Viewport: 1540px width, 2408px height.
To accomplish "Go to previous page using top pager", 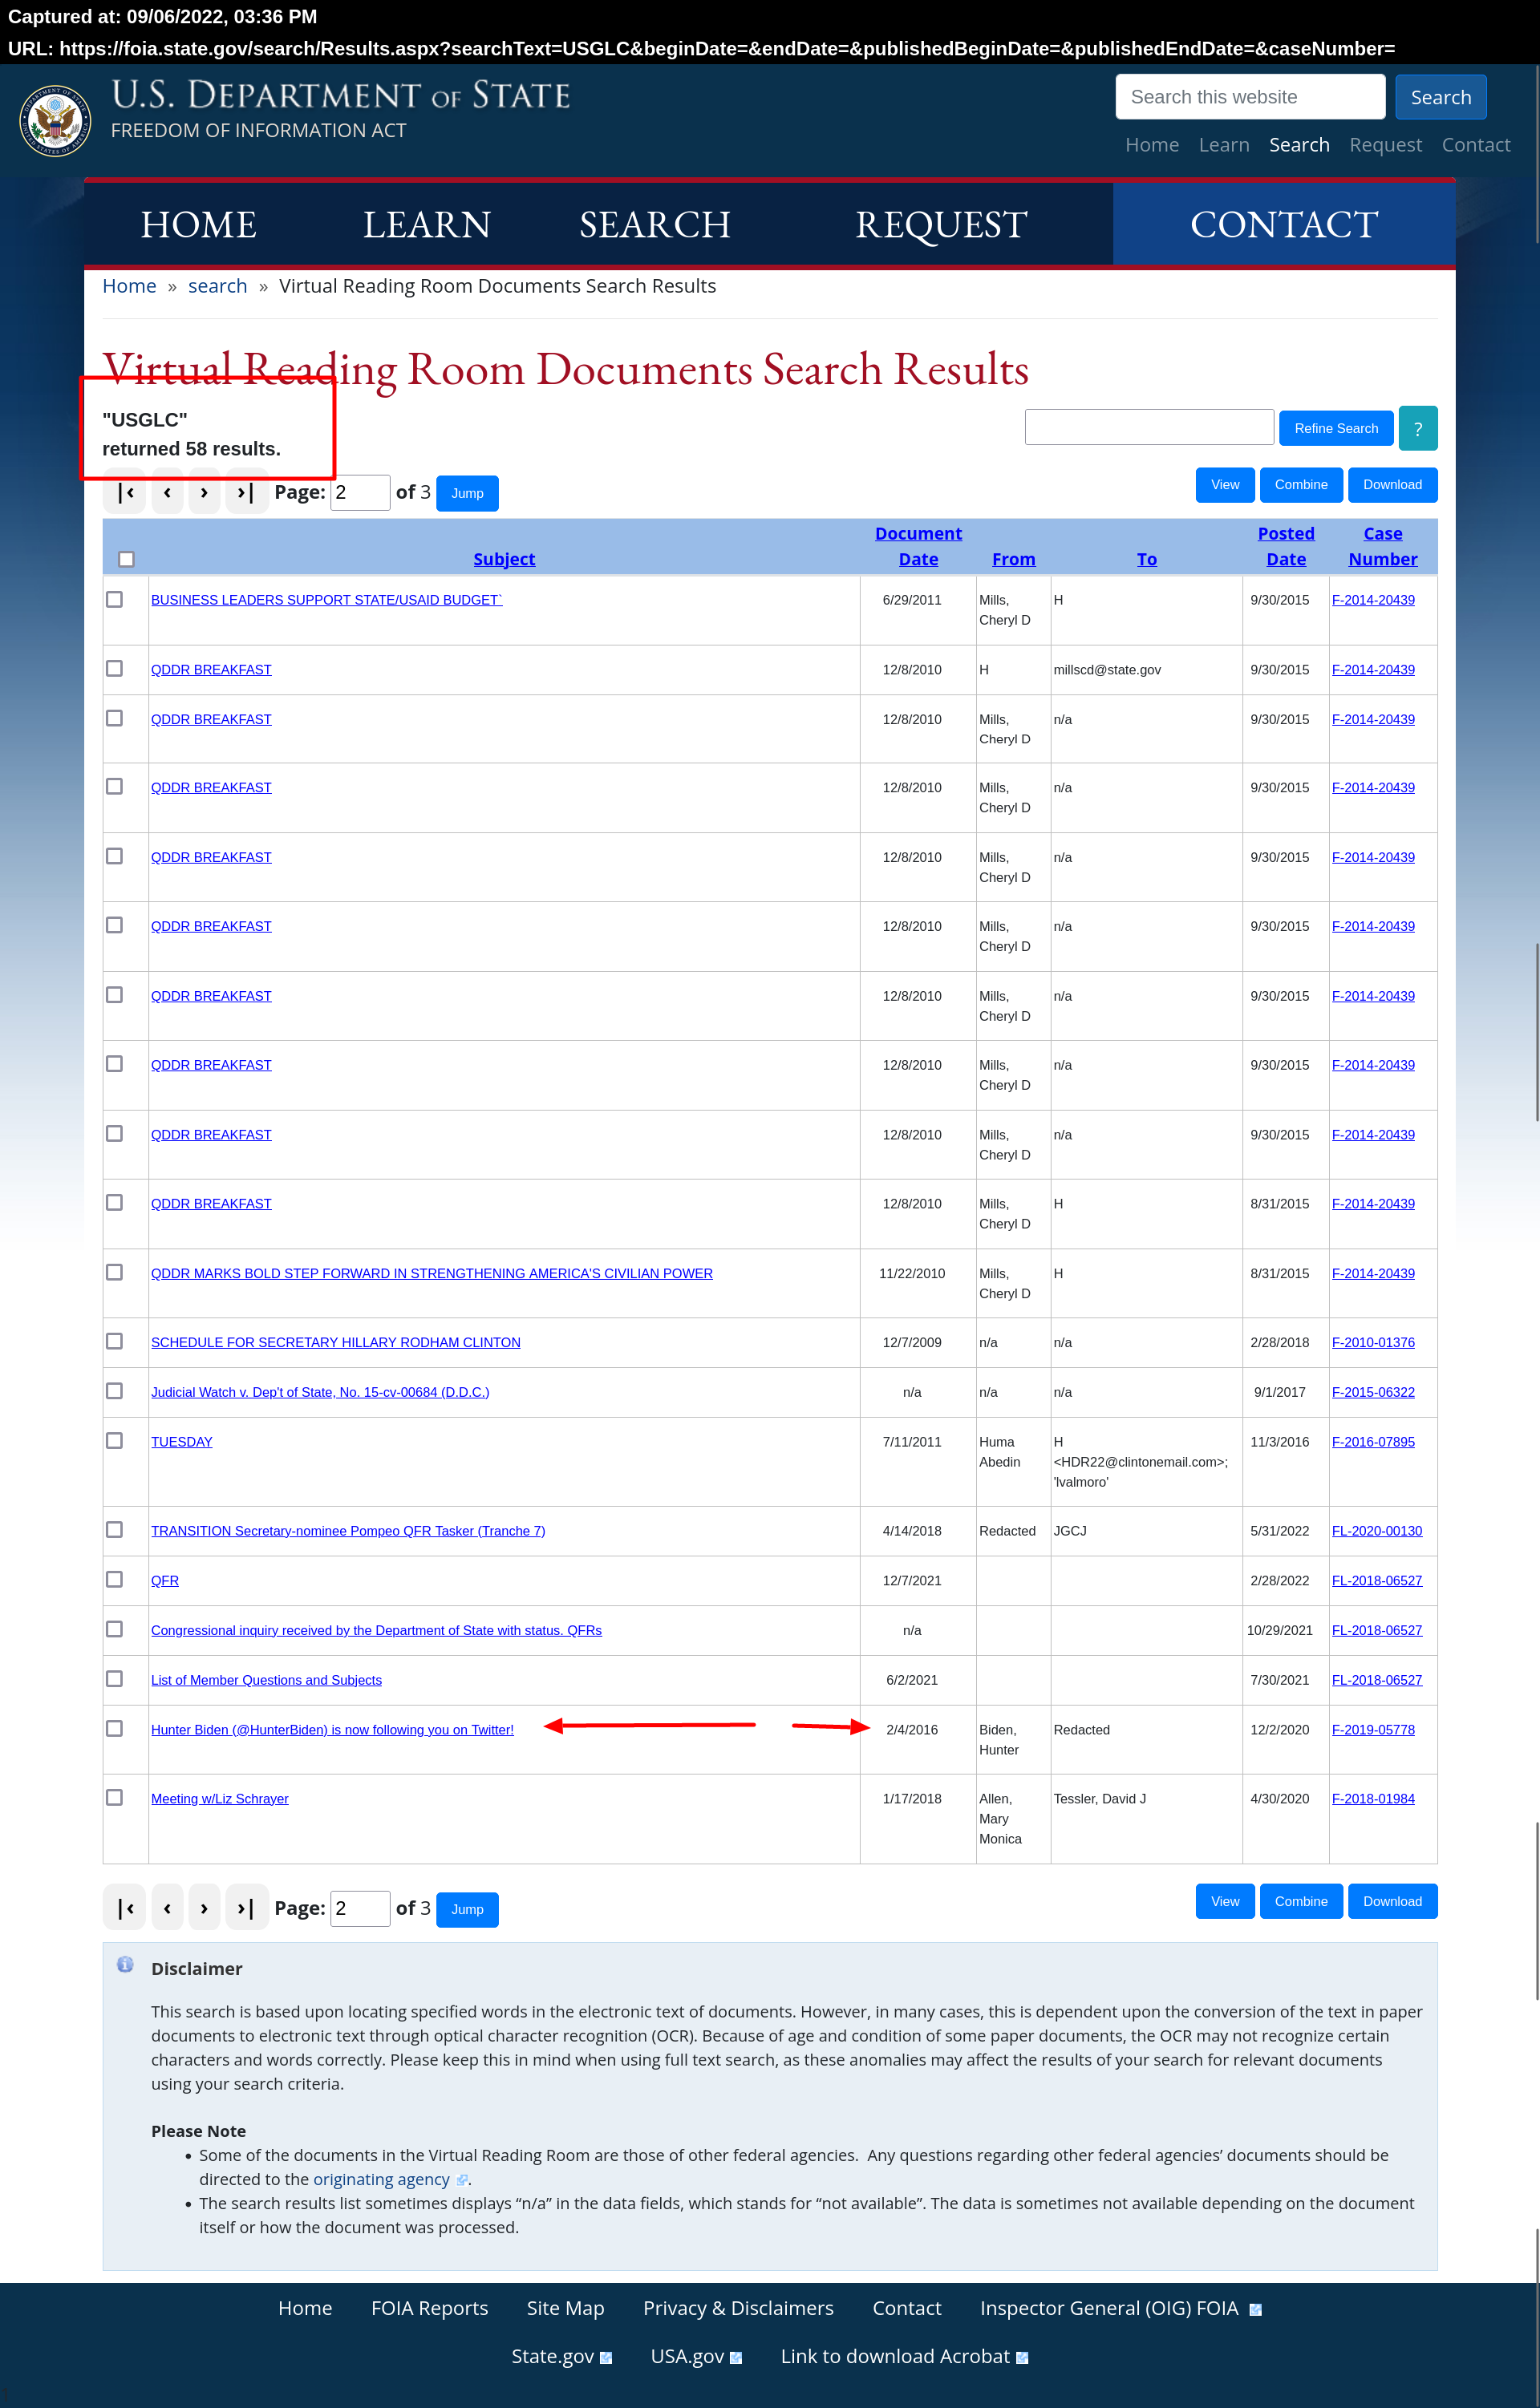I will 167,492.
